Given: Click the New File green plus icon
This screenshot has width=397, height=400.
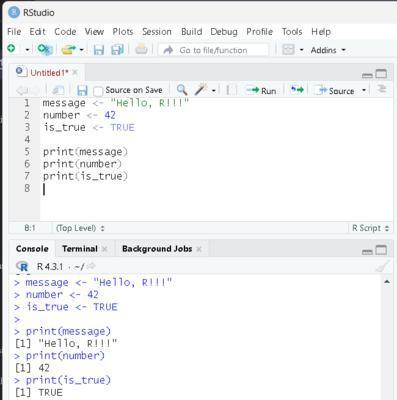Looking at the screenshot, I should pyautogui.click(x=12, y=49).
